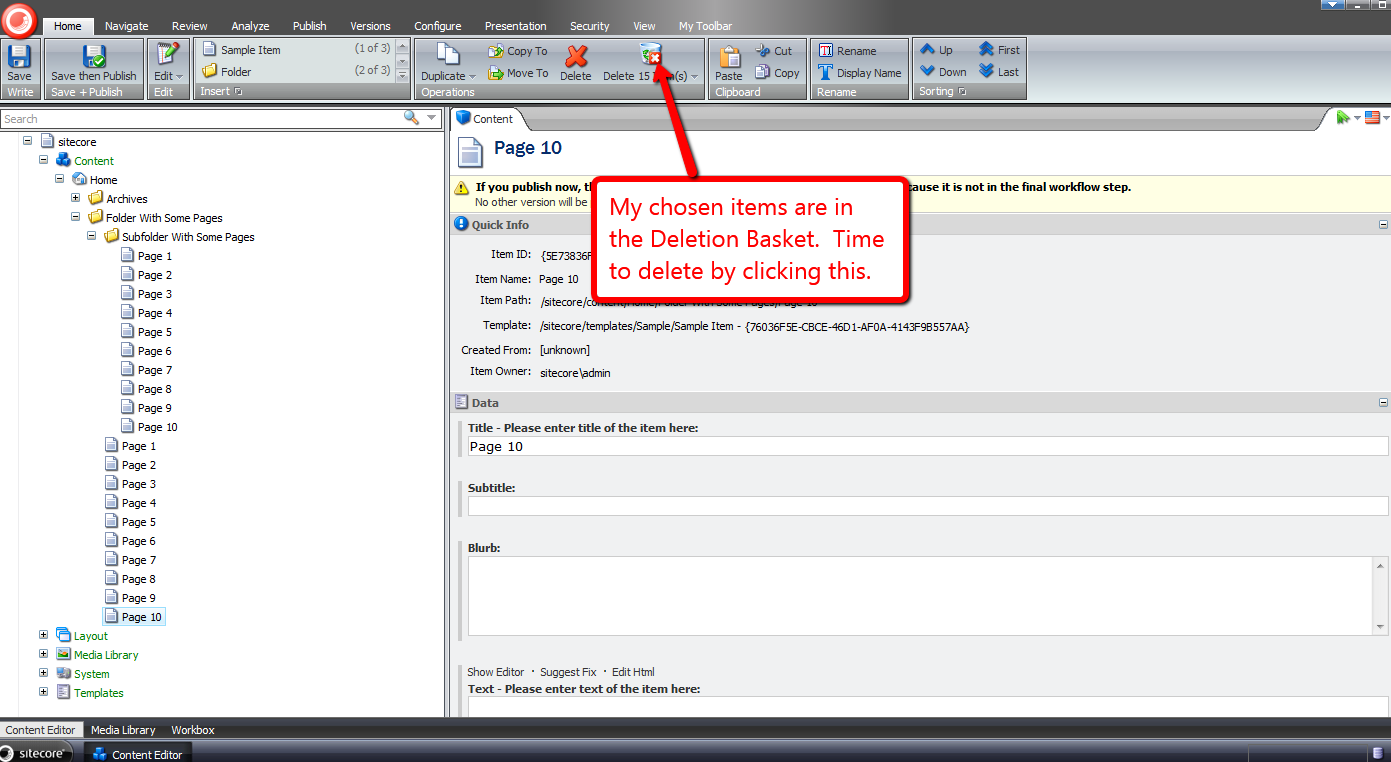Click the Save then Publish icon
The width and height of the screenshot is (1391, 762).
point(94,58)
